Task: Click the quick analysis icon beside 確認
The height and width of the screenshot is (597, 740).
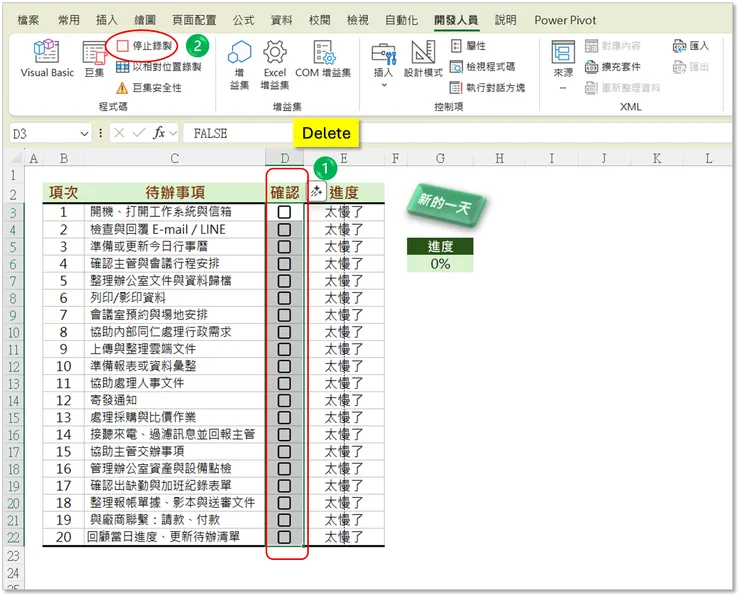Action: point(317,192)
